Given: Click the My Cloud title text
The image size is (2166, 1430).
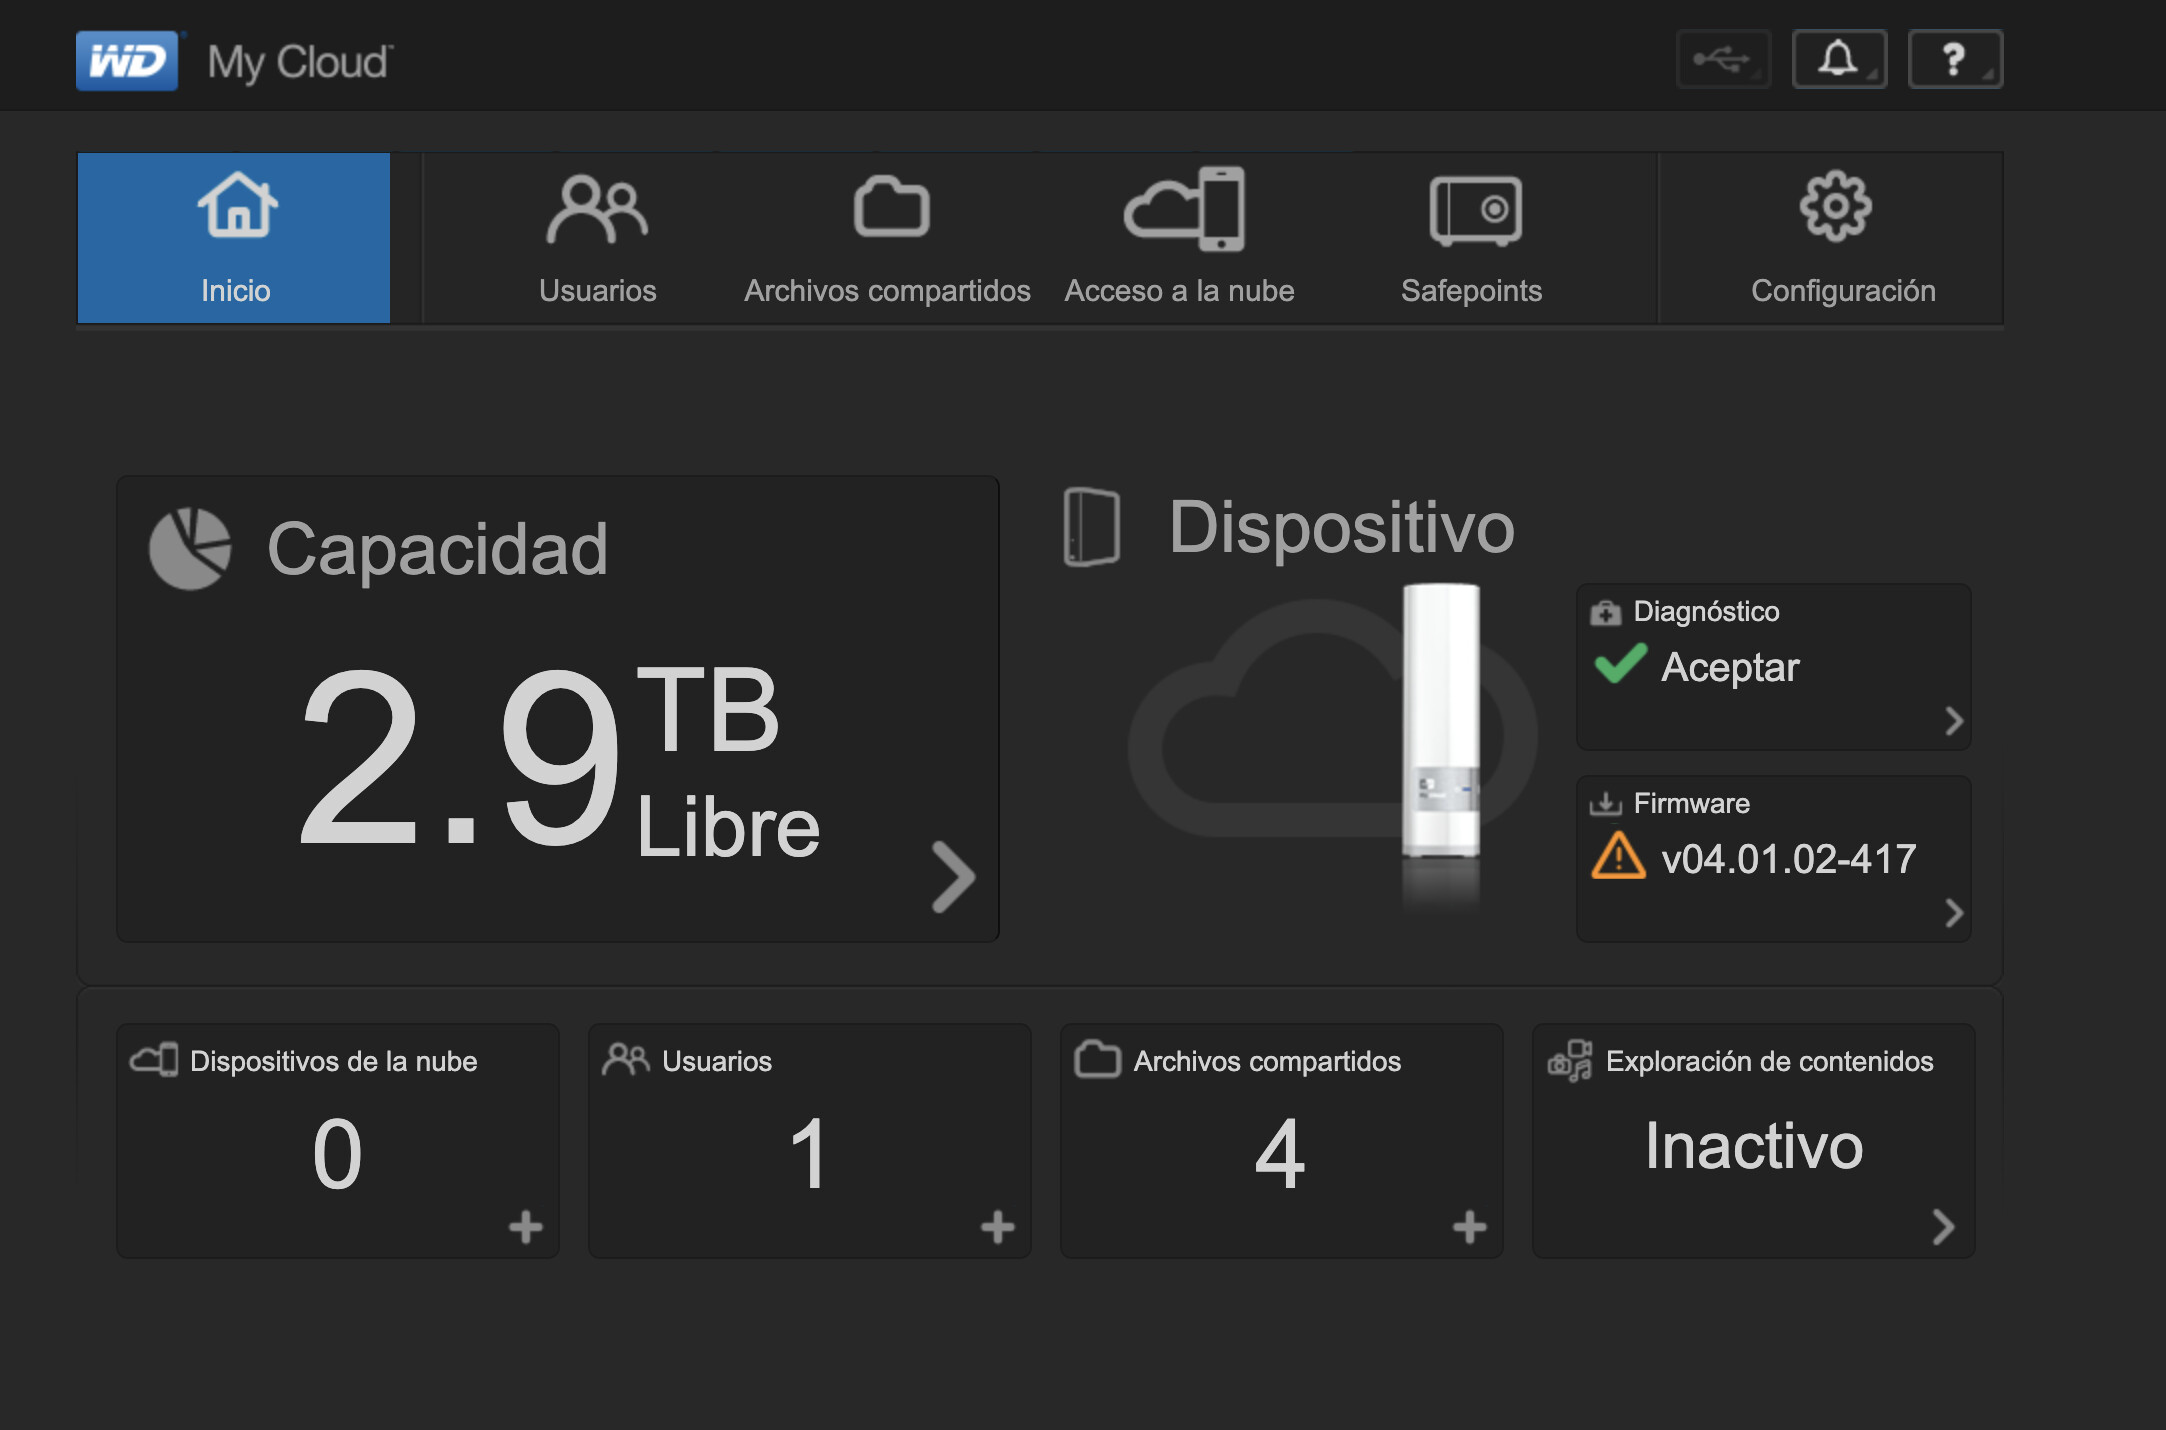Looking at the screenshot, I should (x=300, y=62).
